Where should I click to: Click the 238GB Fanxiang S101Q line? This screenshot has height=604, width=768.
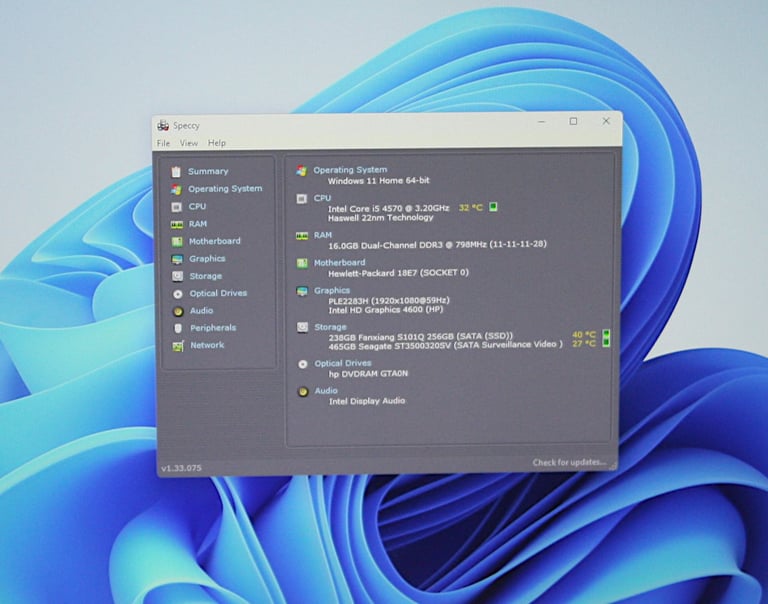click(x=421, y=337)
